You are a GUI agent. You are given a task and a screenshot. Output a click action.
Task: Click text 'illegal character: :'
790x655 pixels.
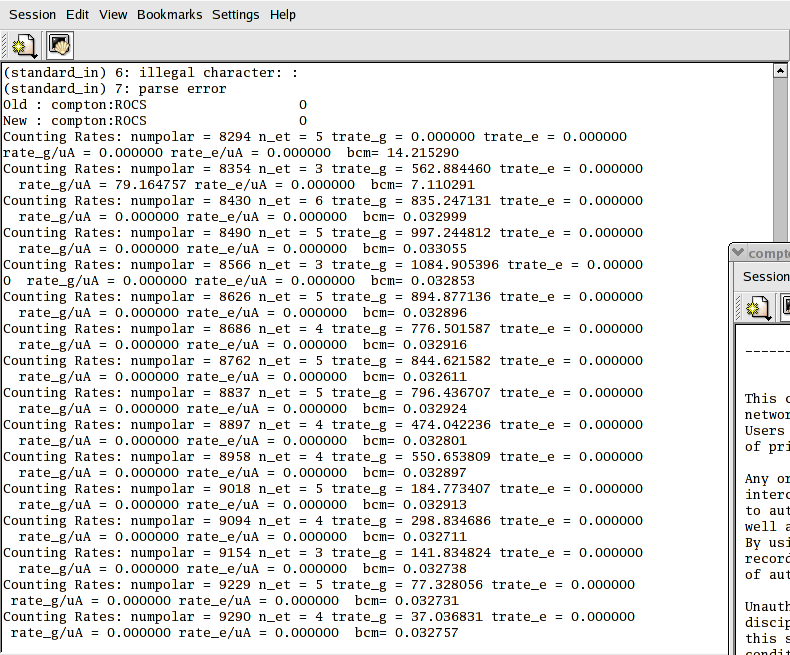[x=218, y=73]
